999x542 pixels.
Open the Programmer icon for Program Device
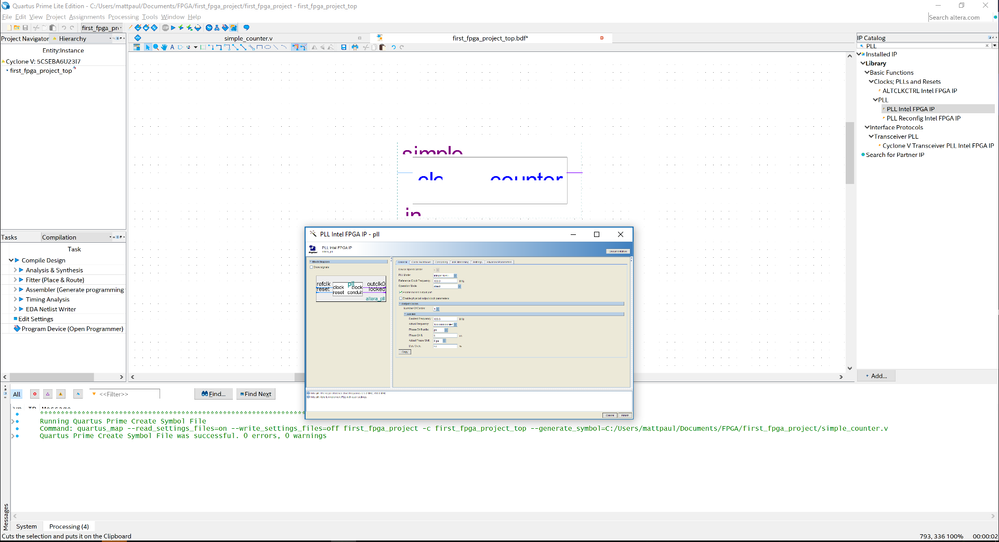tap(16, 329)
